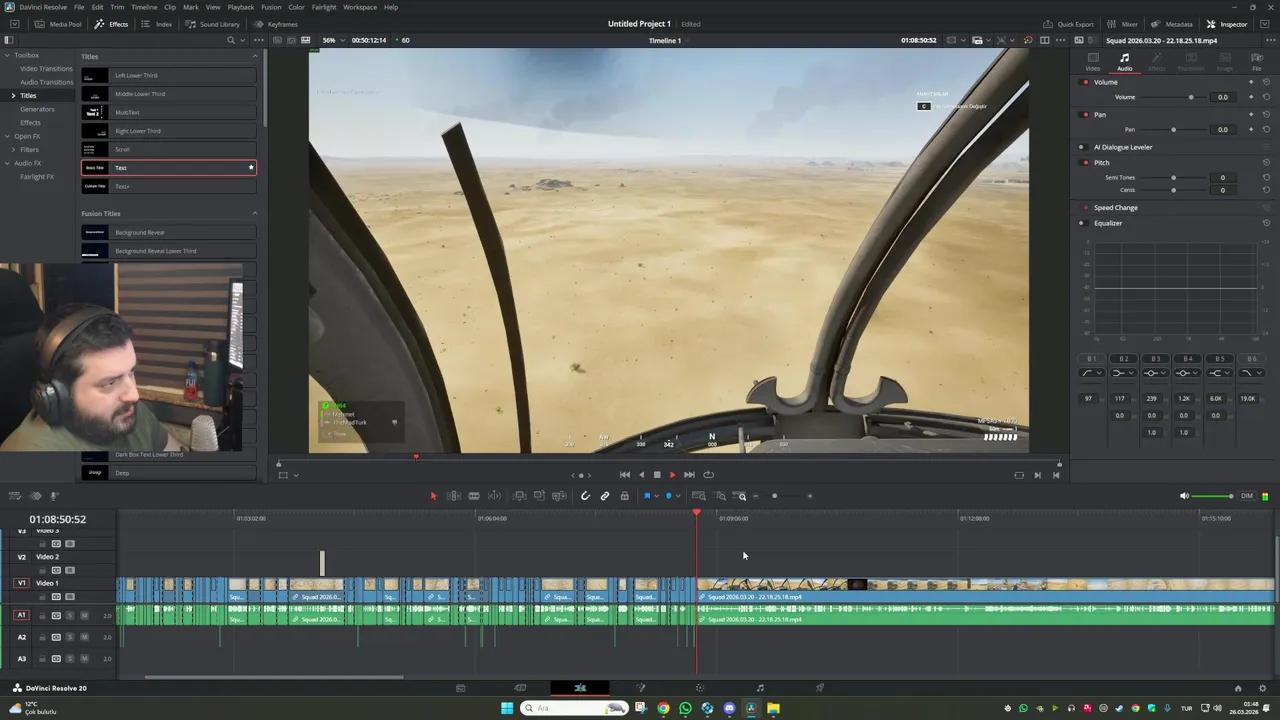
Task: Click the Insert Clip edit icon
Action: pyautogui.click(x=519, y=496)
